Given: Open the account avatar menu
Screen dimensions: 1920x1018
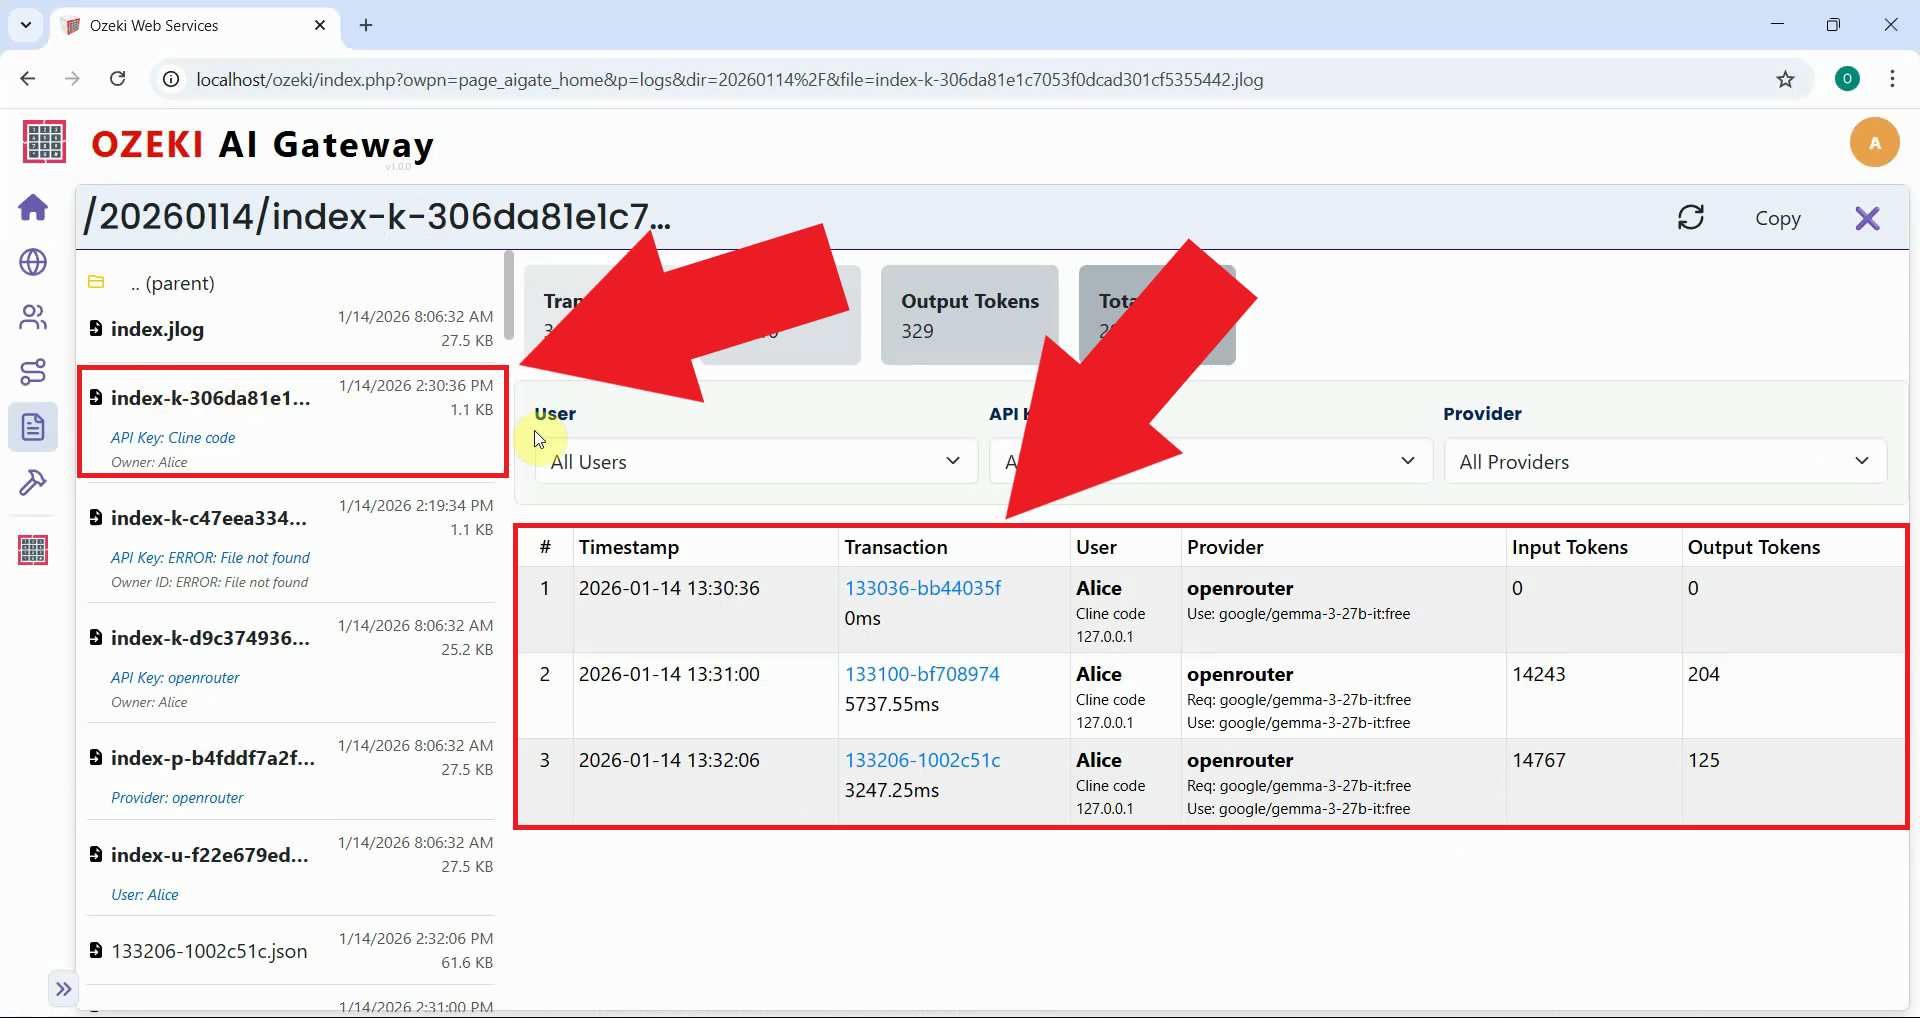Looking at the screenshot, I should click(x=1874, y=142).
